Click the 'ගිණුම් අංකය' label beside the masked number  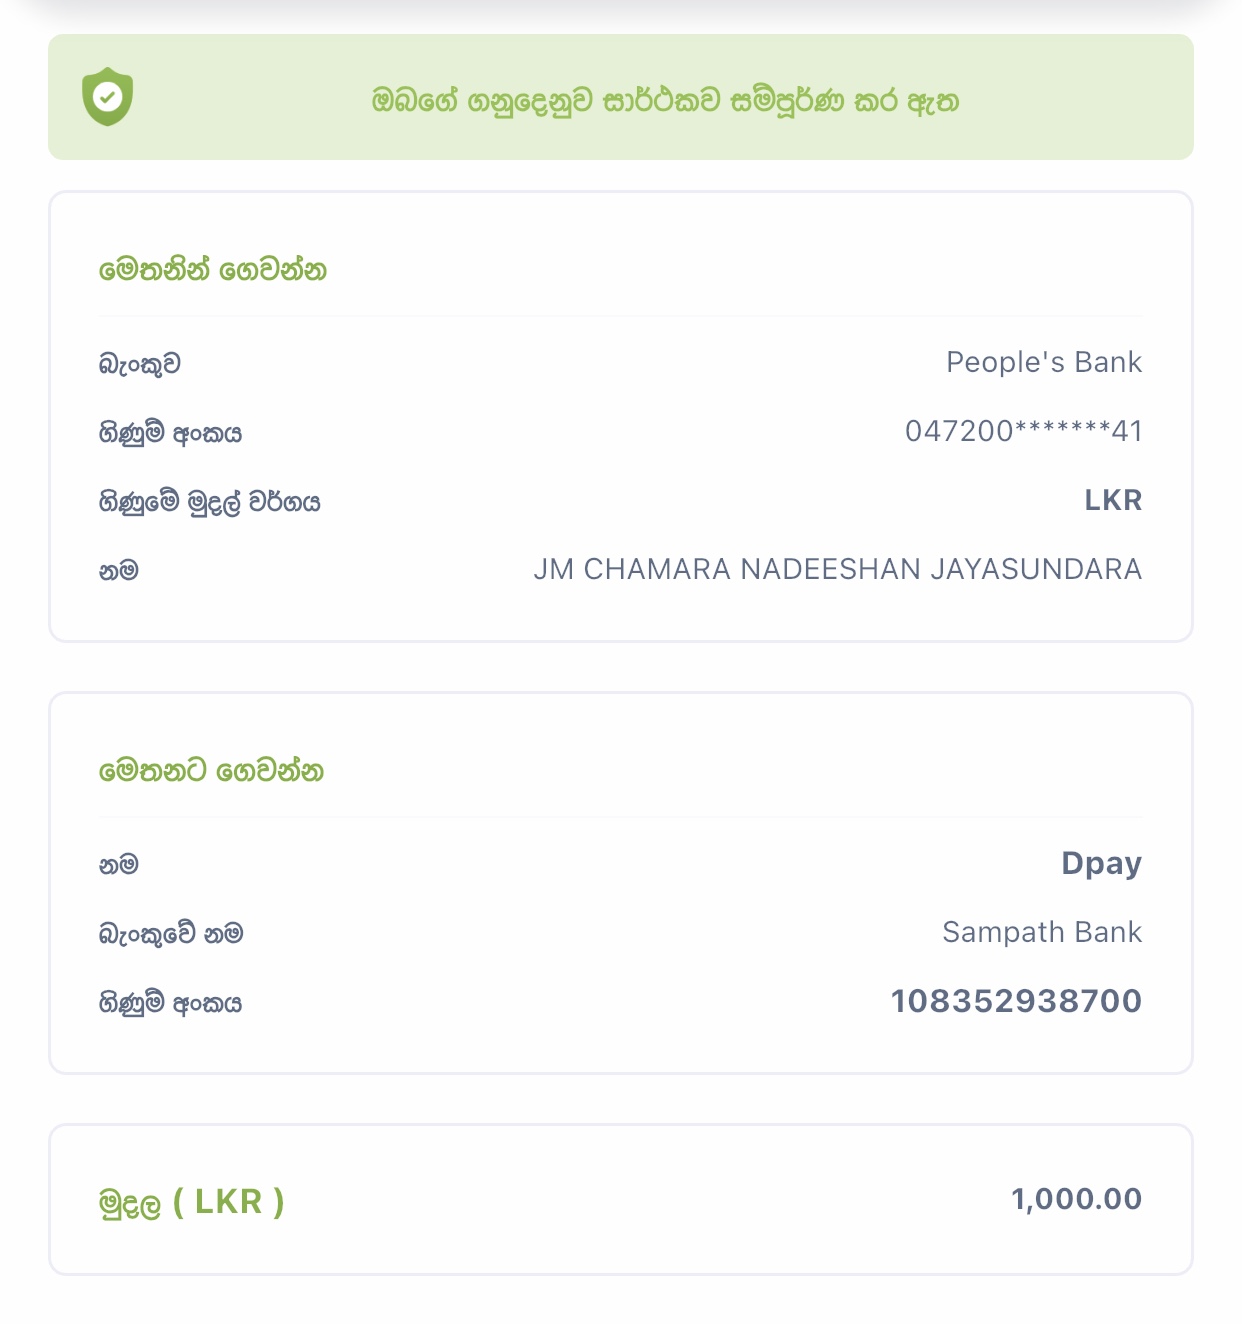[x=170, y=433]
